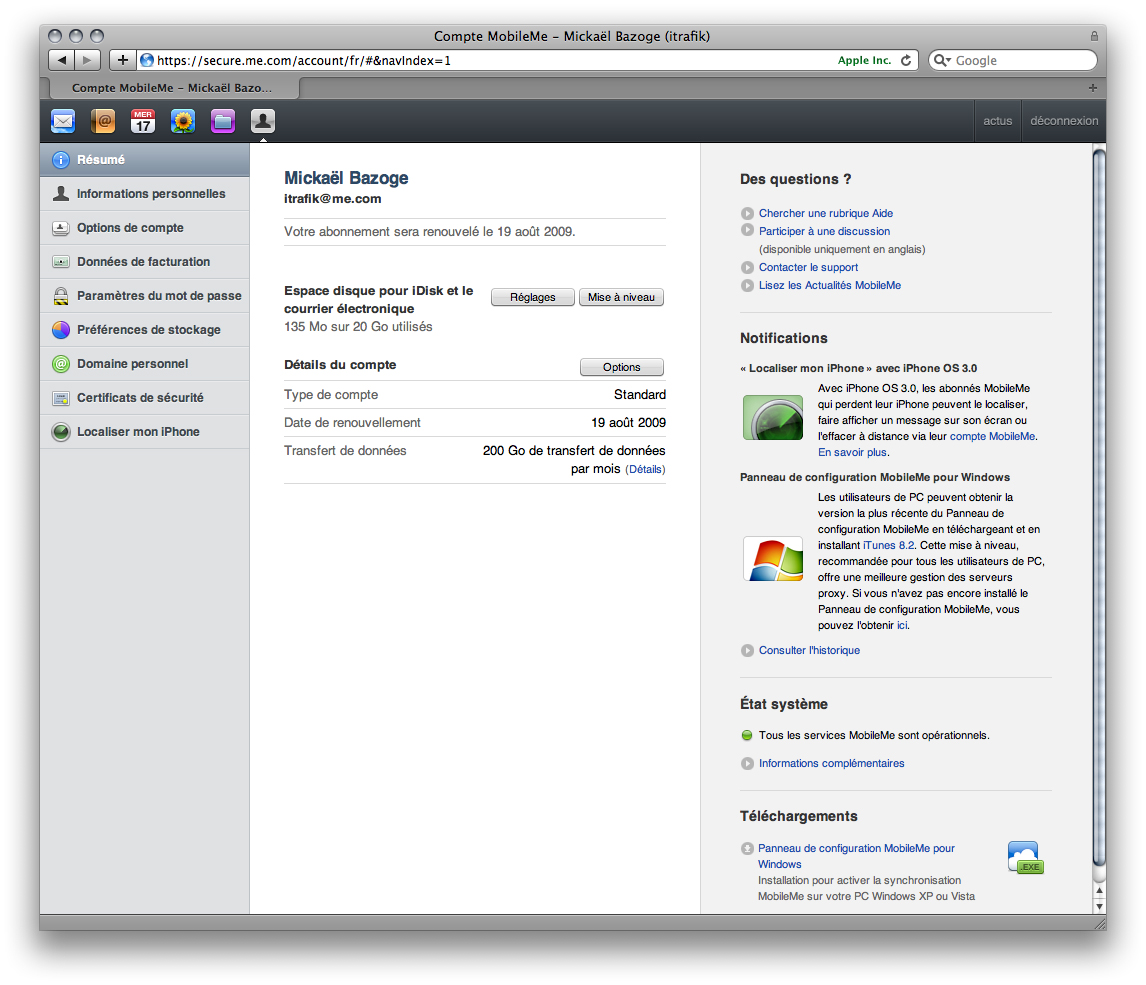This screenshot has width=1146, height=985.
Task: Click the itrafik@me.com email text
Action: 333,199
